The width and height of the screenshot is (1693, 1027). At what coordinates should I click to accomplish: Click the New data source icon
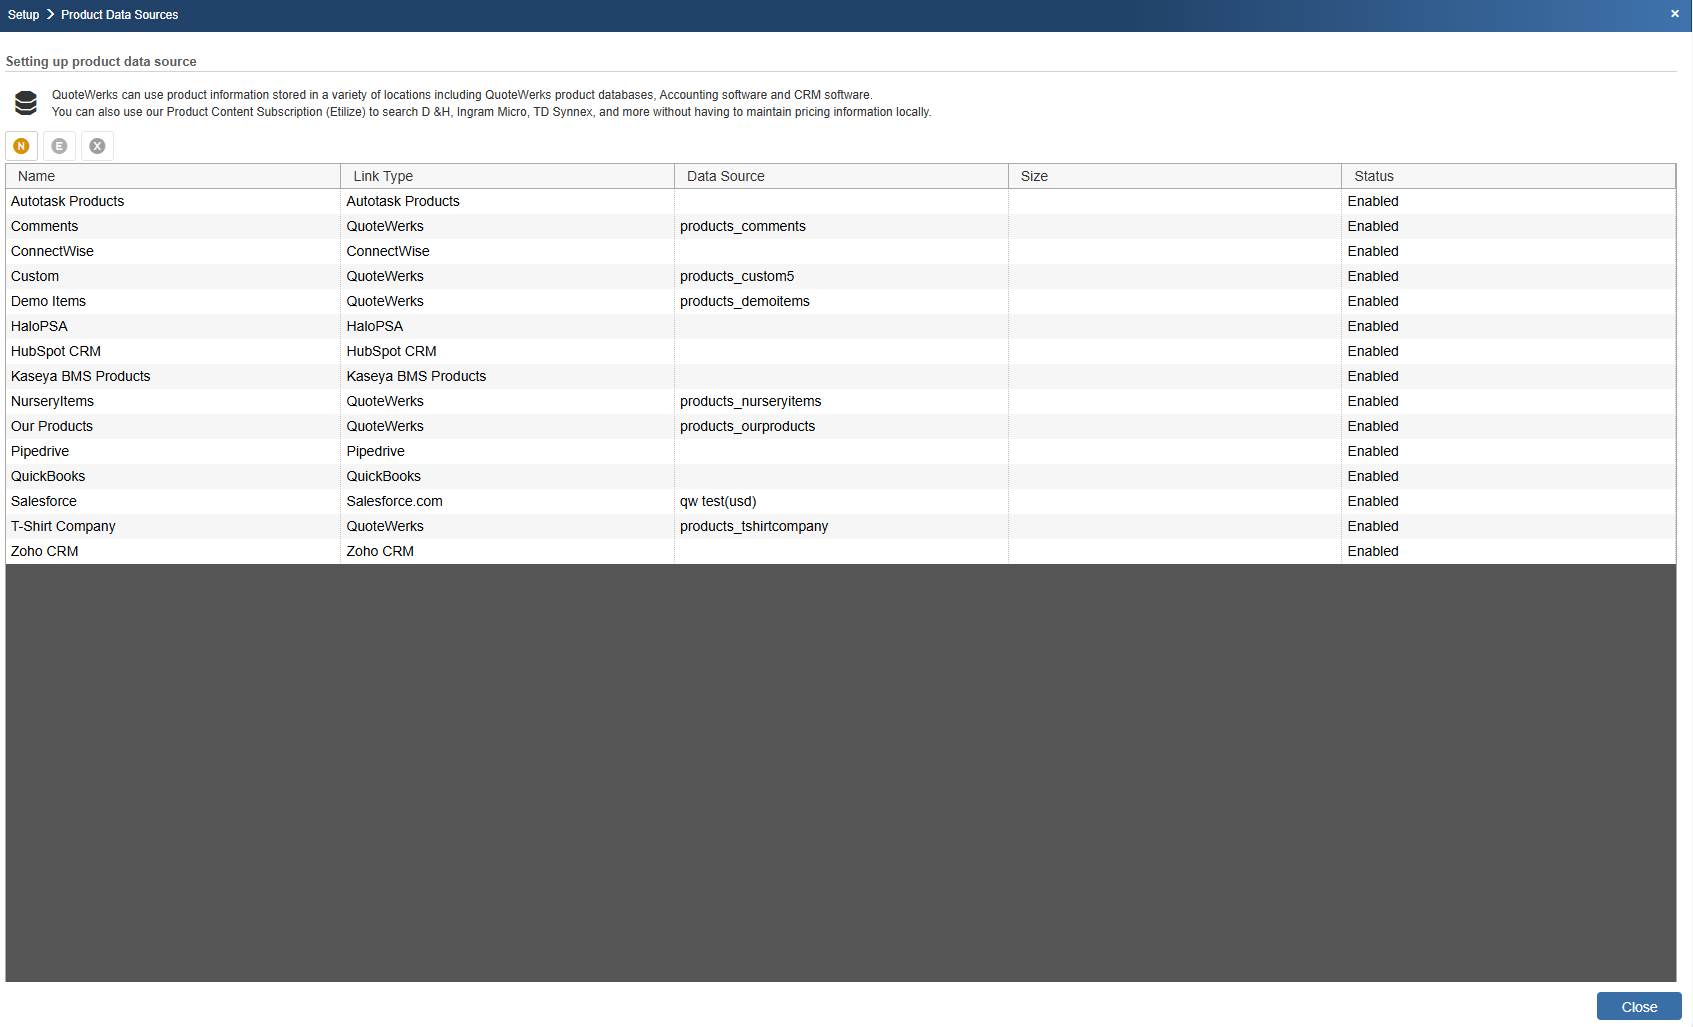22,146
